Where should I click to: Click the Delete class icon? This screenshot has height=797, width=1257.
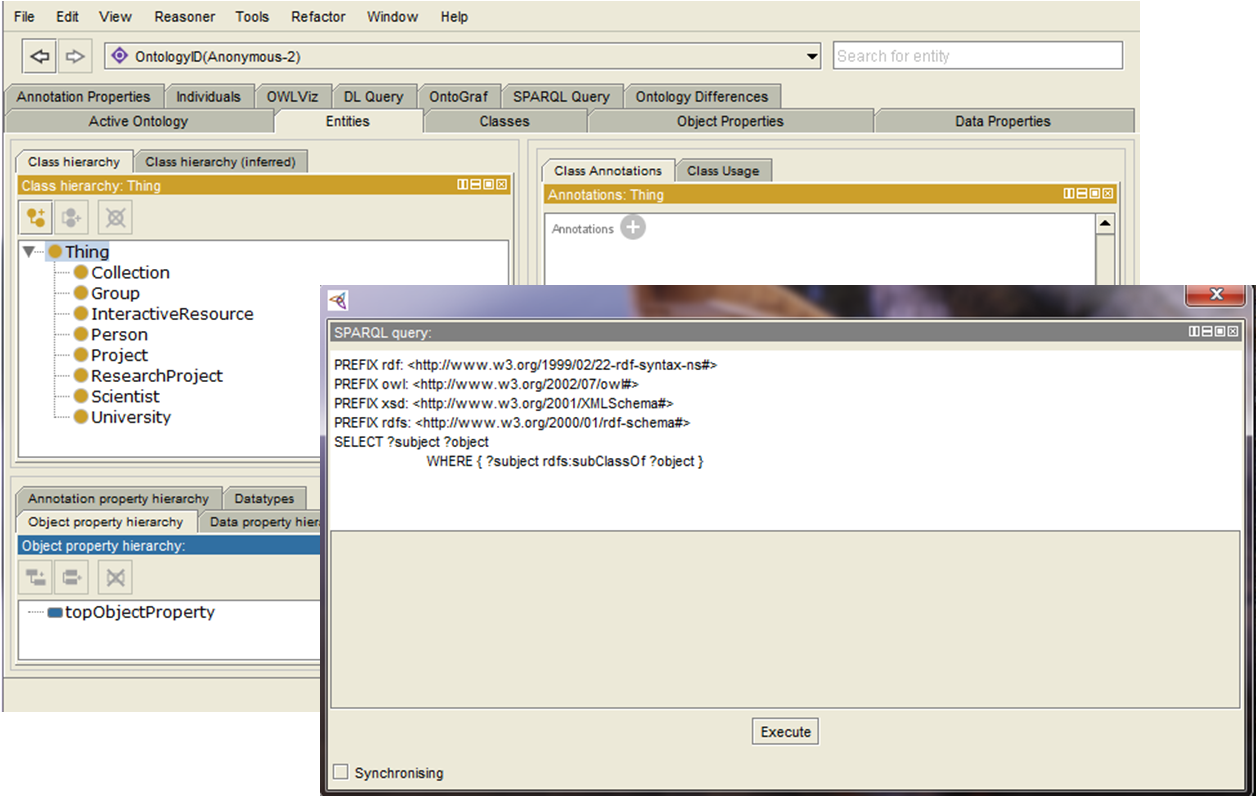click(114, 217)
